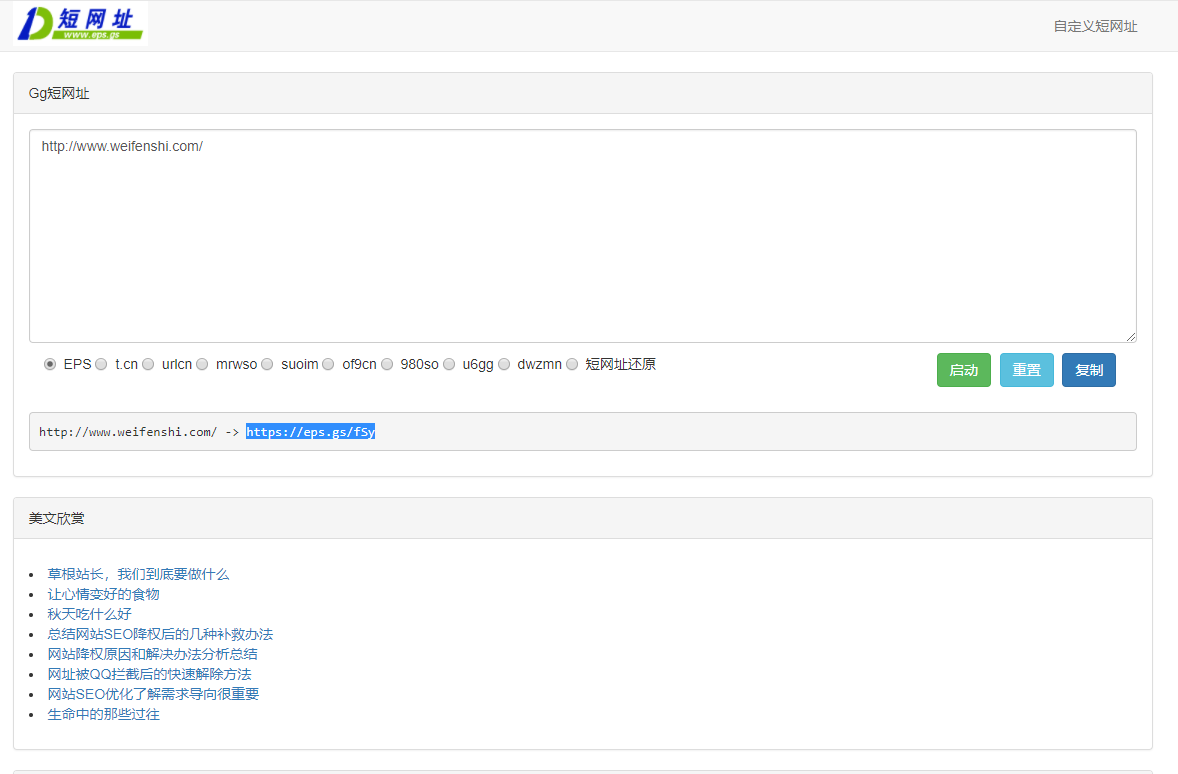Open article 秋天吃什么好
Viewport: 1178px width, 774px height.
click(87, 614)
